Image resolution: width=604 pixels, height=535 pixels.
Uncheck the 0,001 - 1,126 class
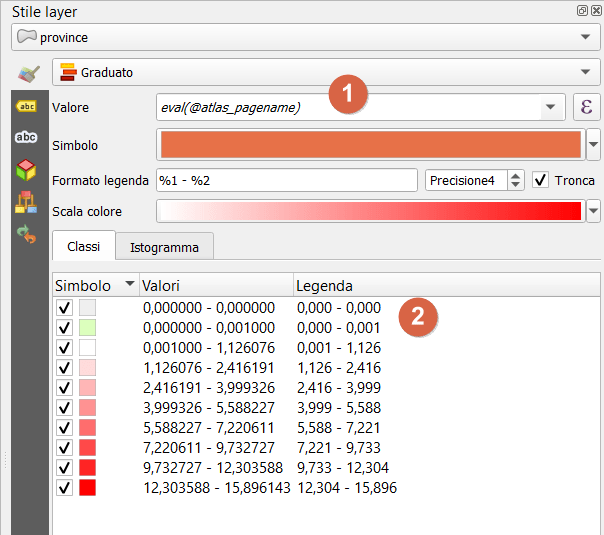[65, 347]
